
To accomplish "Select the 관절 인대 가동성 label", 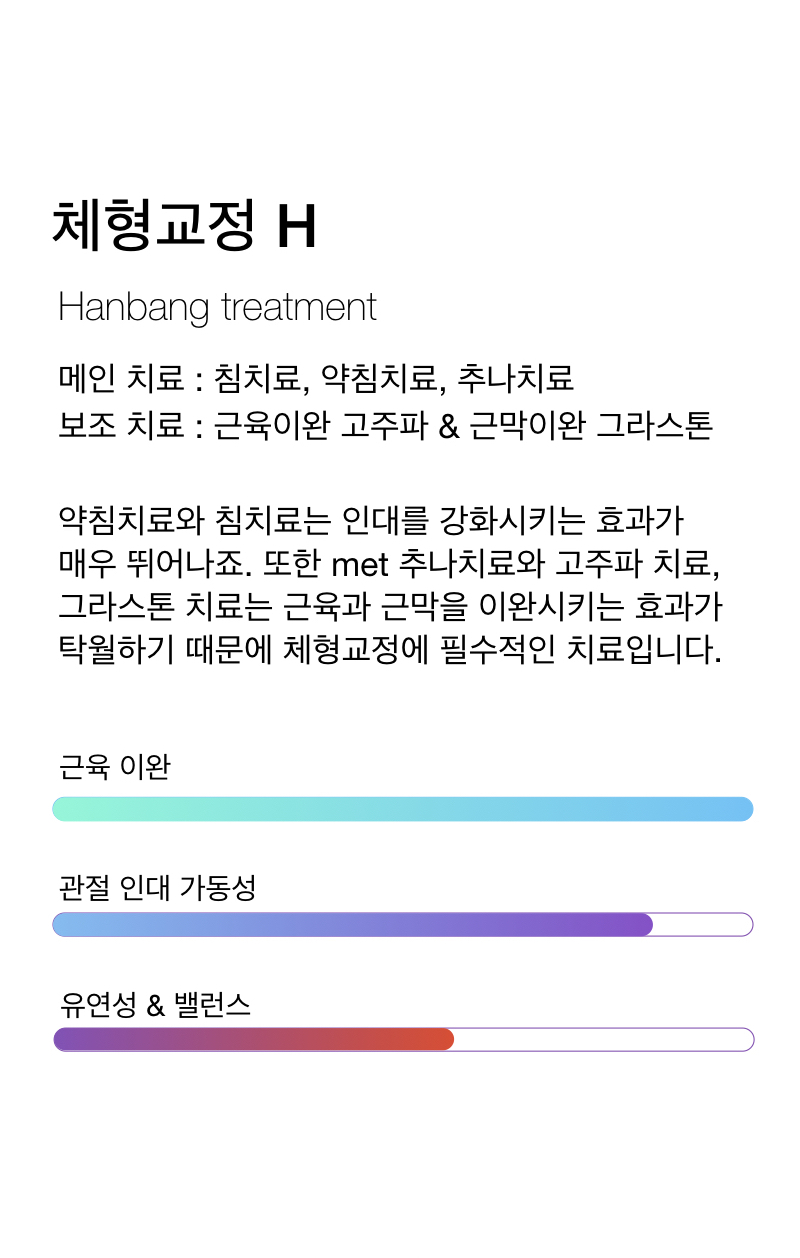I will [158, 886].
